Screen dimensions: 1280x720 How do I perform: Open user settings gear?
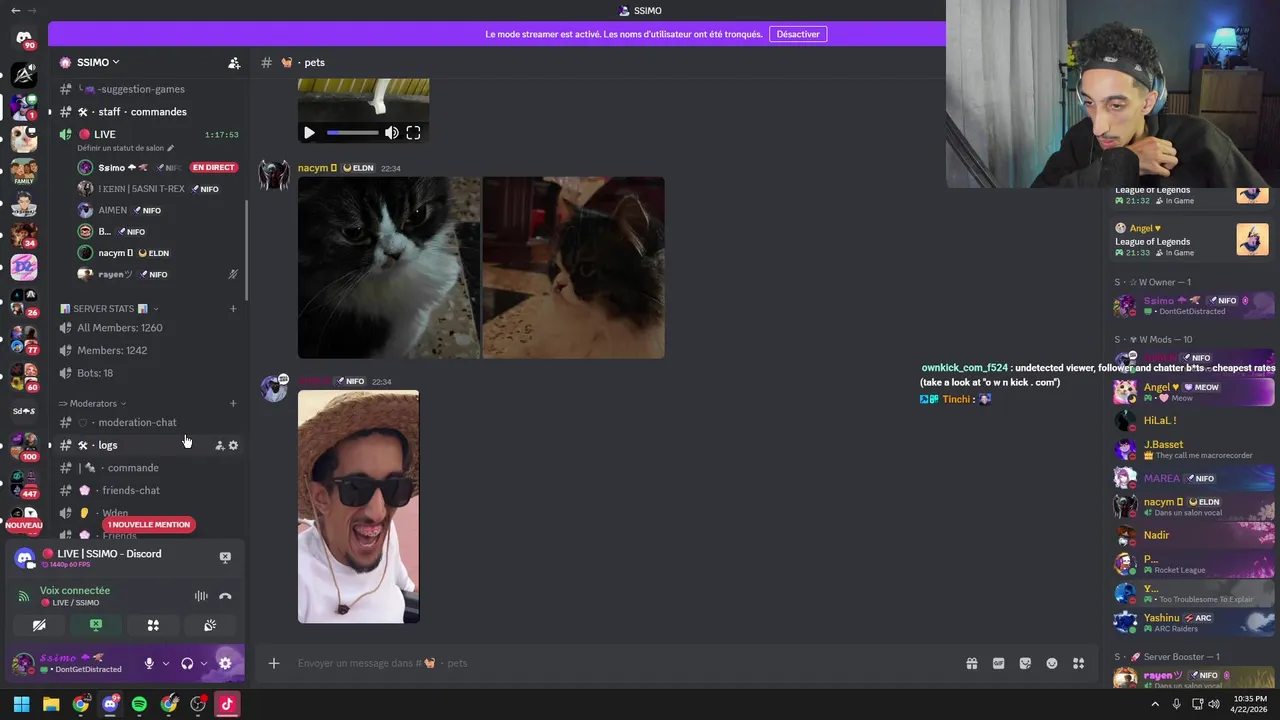tap(225, 663)
